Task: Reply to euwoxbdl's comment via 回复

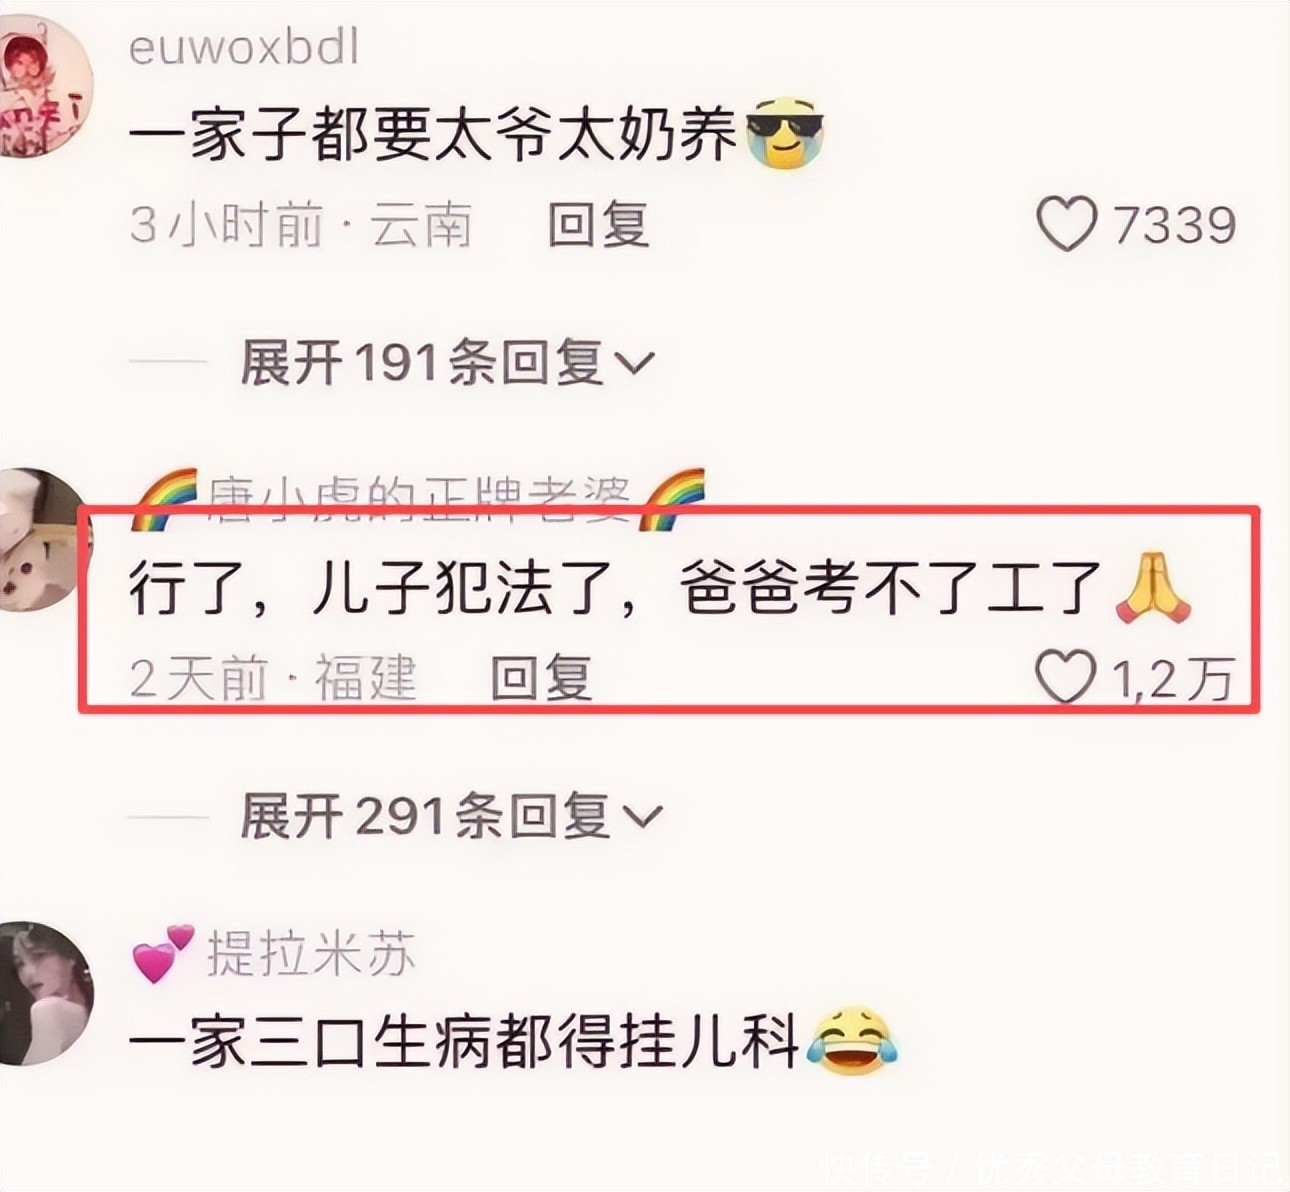Action: [599, 224]
